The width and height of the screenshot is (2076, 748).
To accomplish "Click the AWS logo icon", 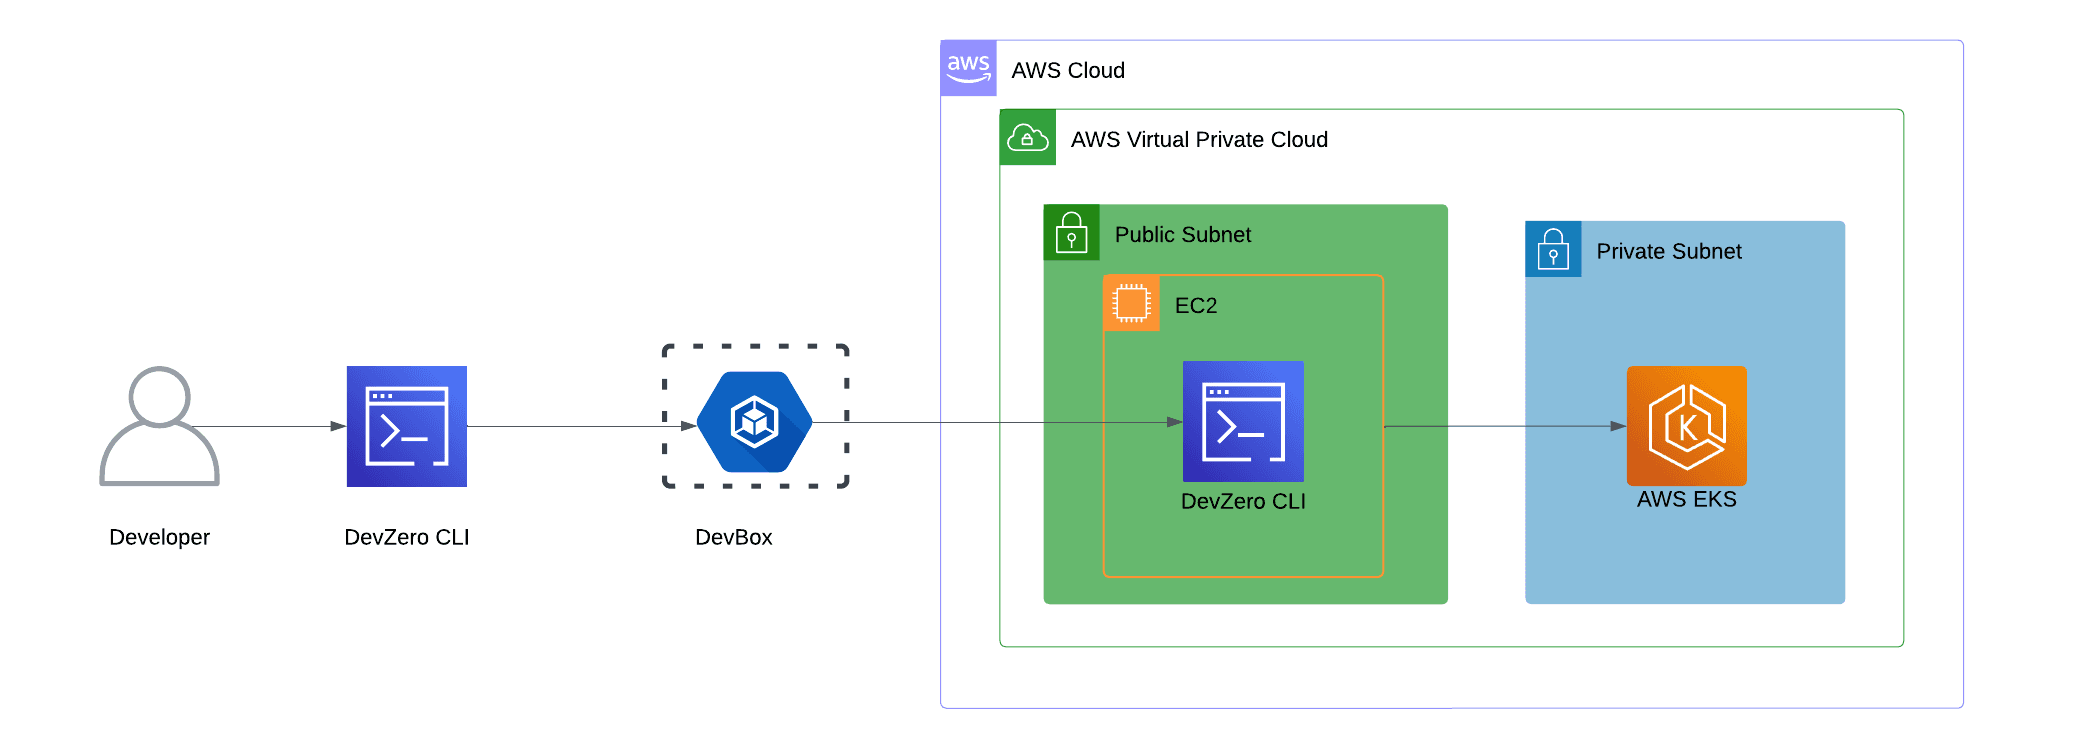I will coord(968,68).
